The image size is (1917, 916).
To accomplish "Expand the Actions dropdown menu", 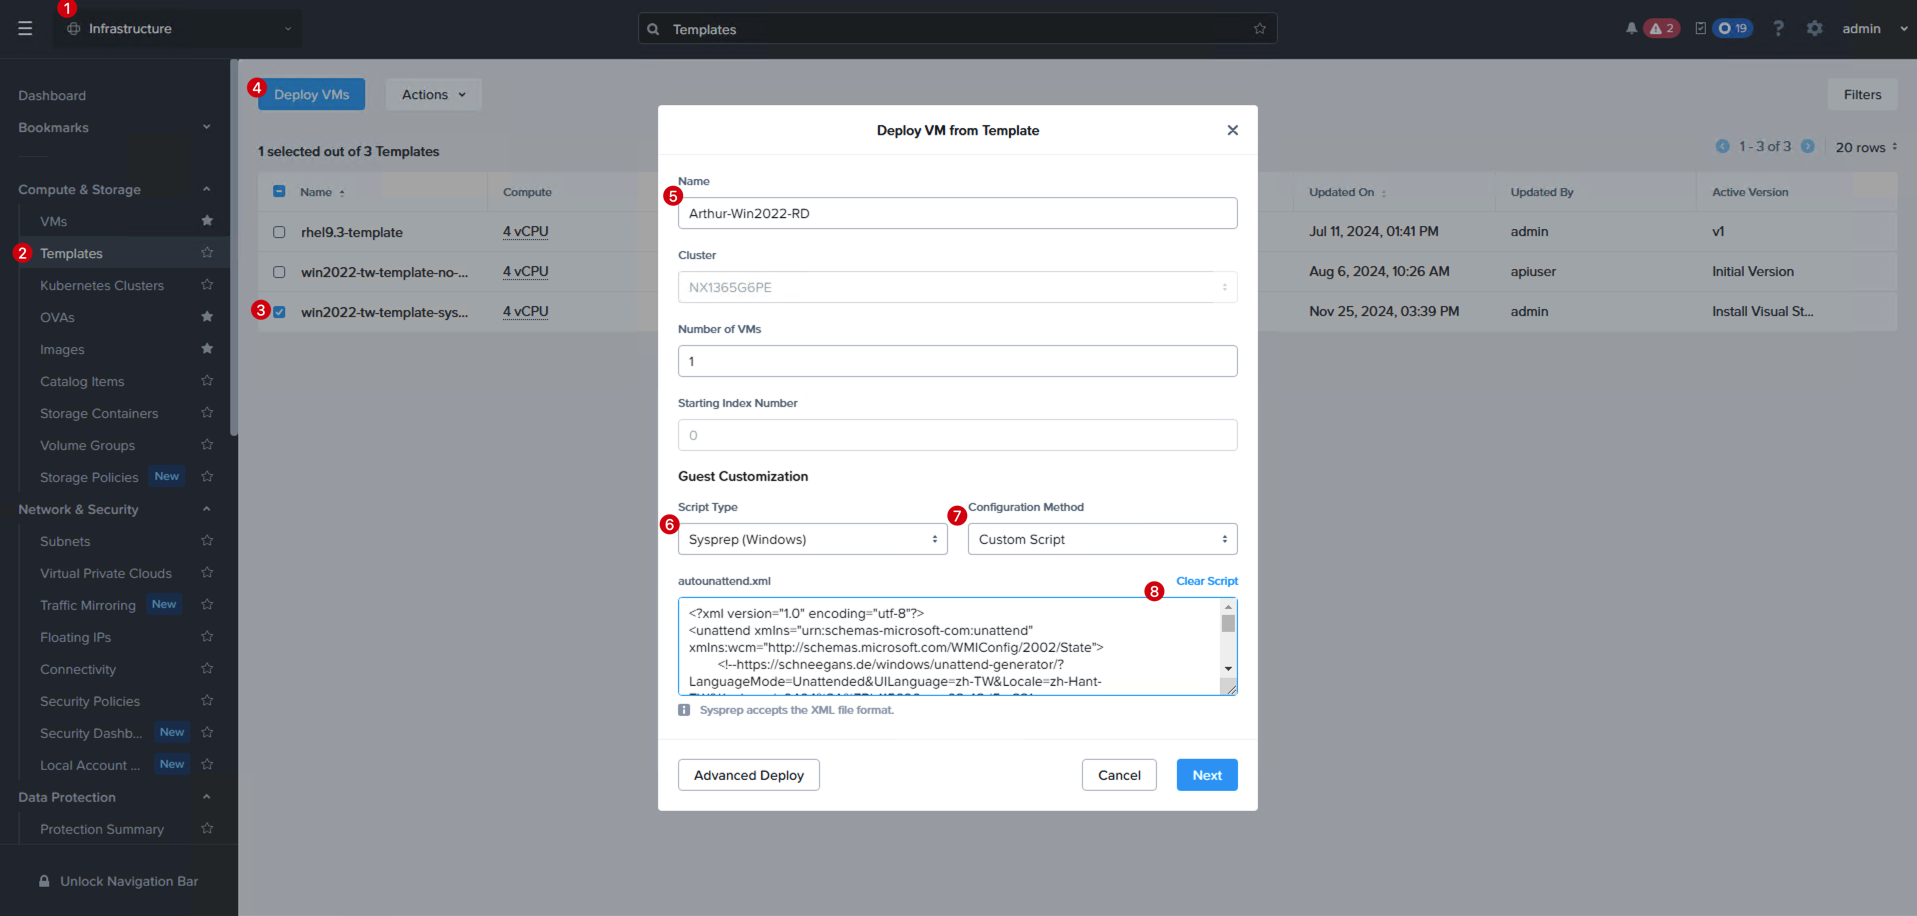I will [433, 95].
